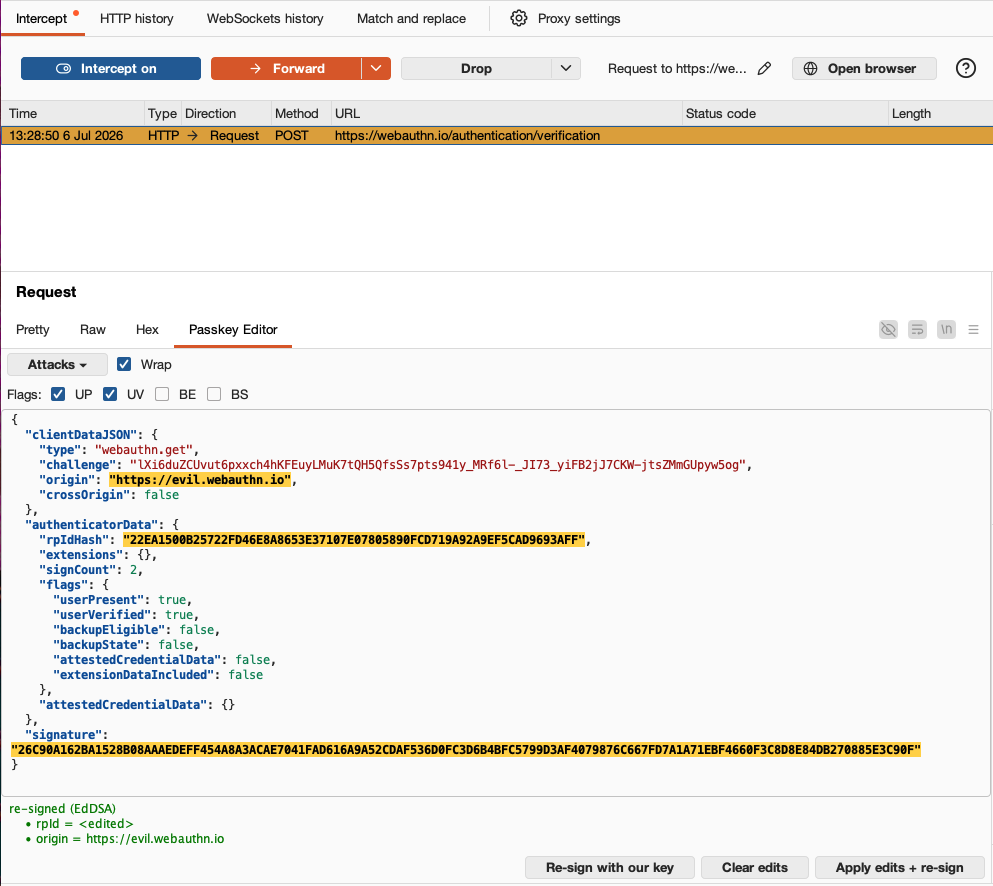Open the Request panel hamburger menu

click(973, 329)
